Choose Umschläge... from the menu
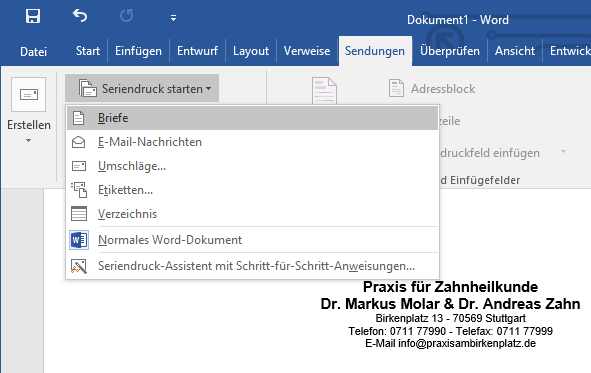The width and height of the screenshot is (591, 373). (253, 166)
